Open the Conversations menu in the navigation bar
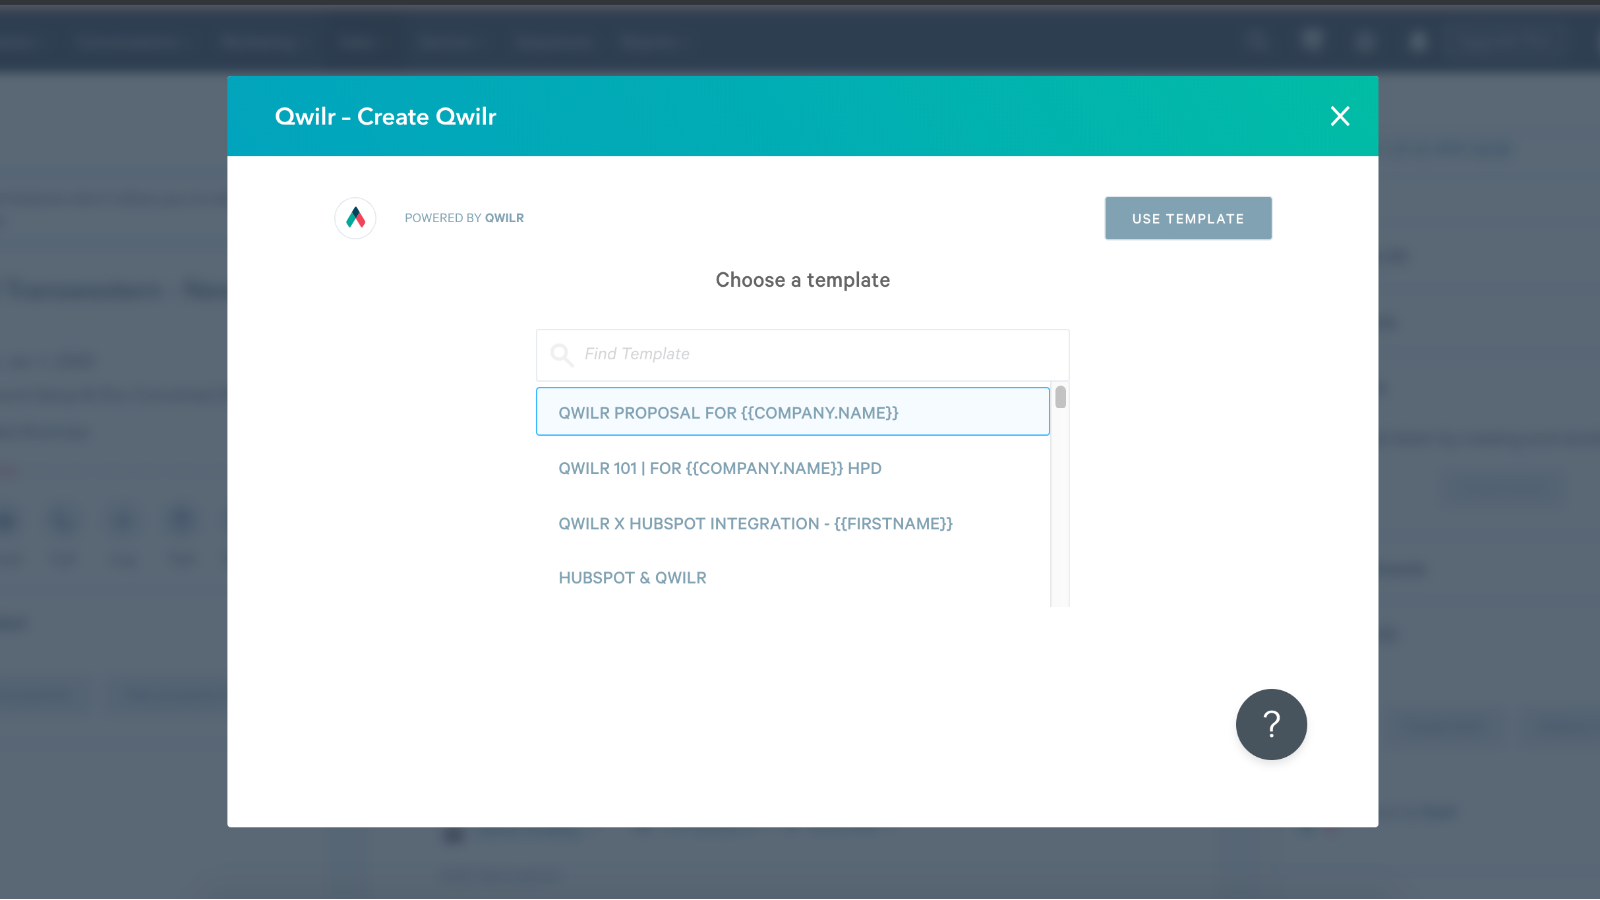Screen dimensions: 1600x900 130,42
